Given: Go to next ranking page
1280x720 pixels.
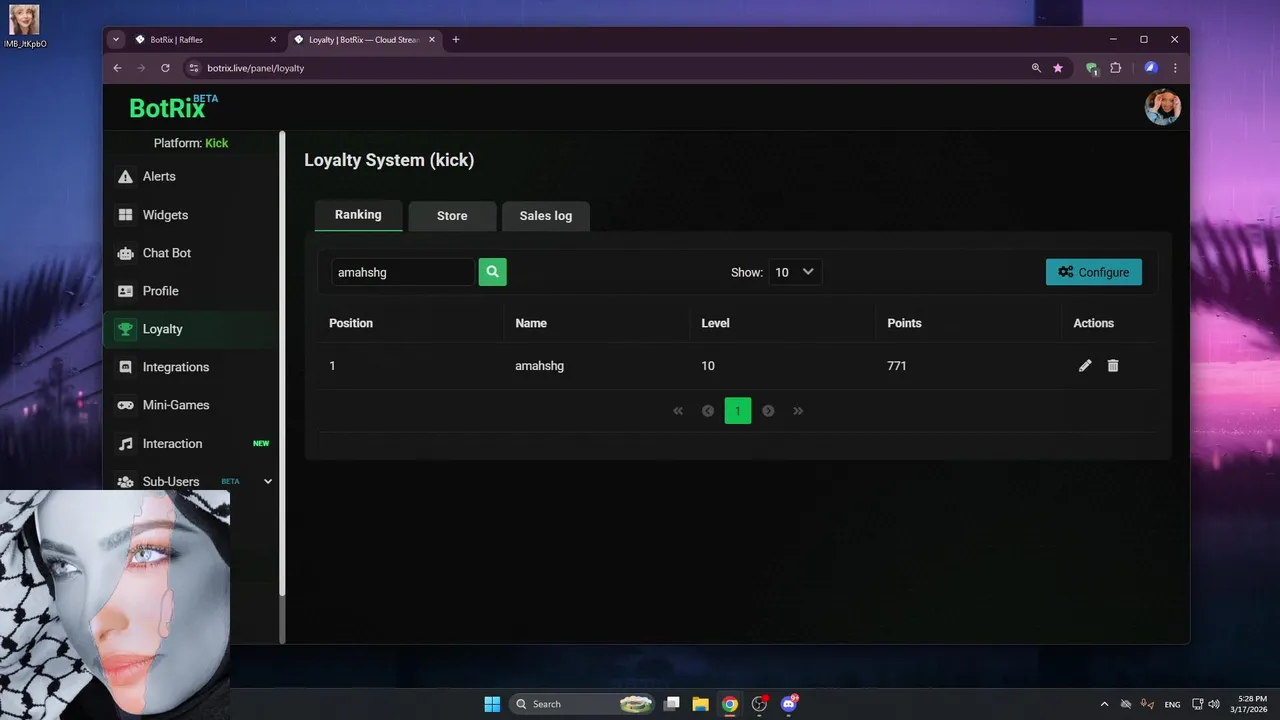Looking at the screenshot, I should click(768, 411).
